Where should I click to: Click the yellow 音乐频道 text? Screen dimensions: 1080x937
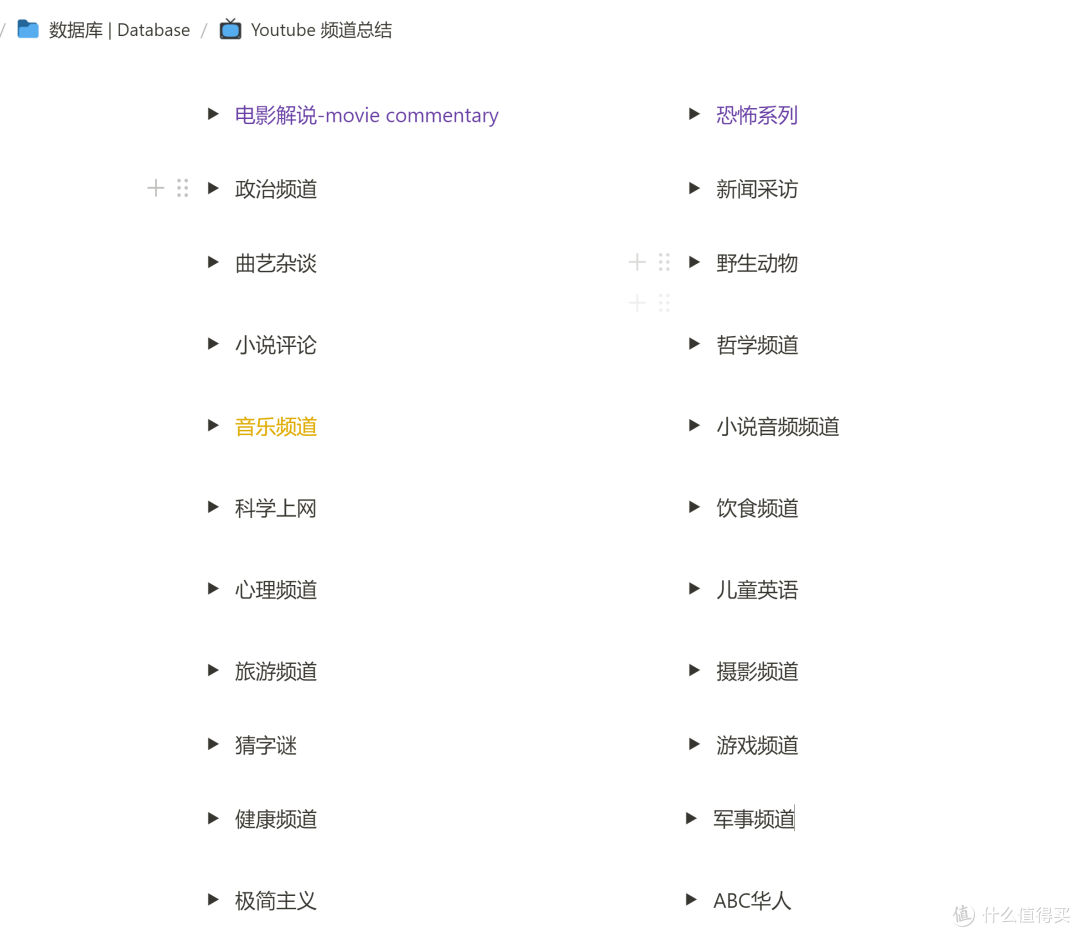pos(276,426)
